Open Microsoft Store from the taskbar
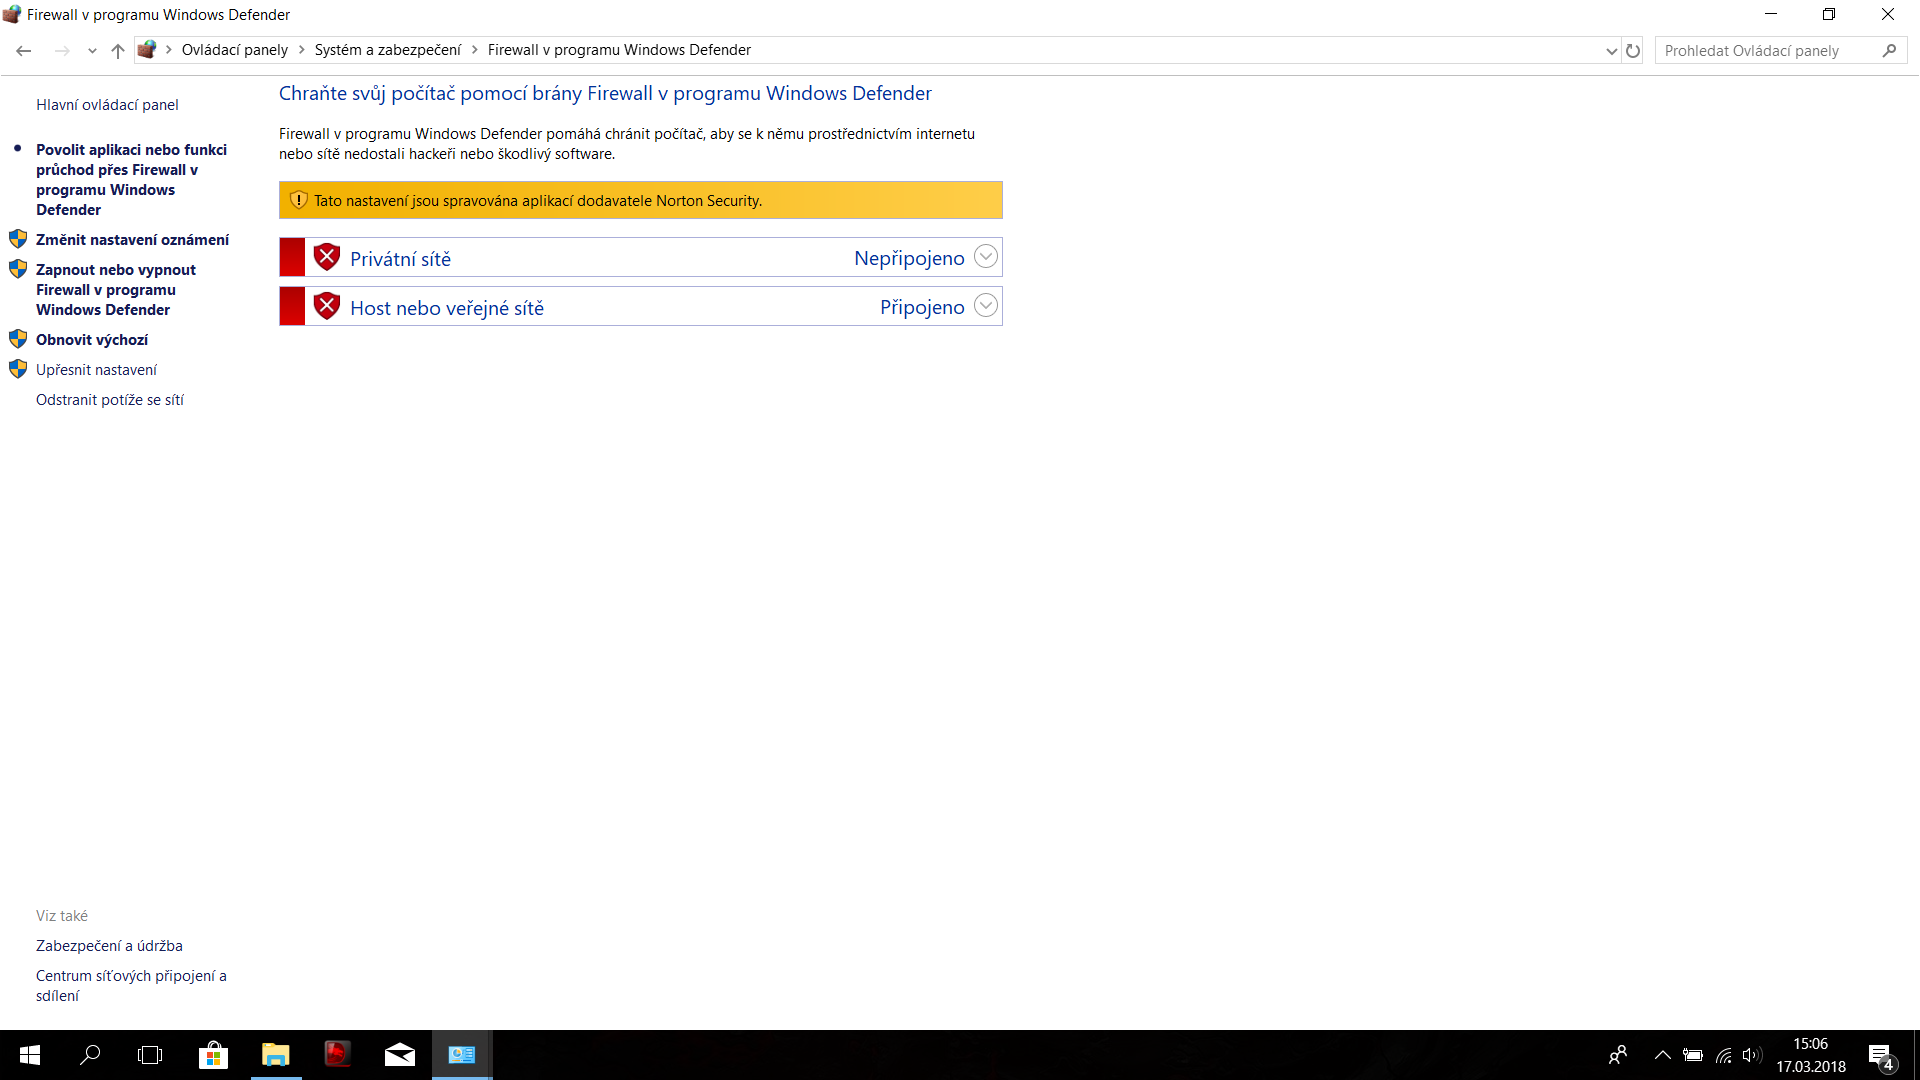The height and width of the screenshot is (1080, 1920). click(213, 1055)
